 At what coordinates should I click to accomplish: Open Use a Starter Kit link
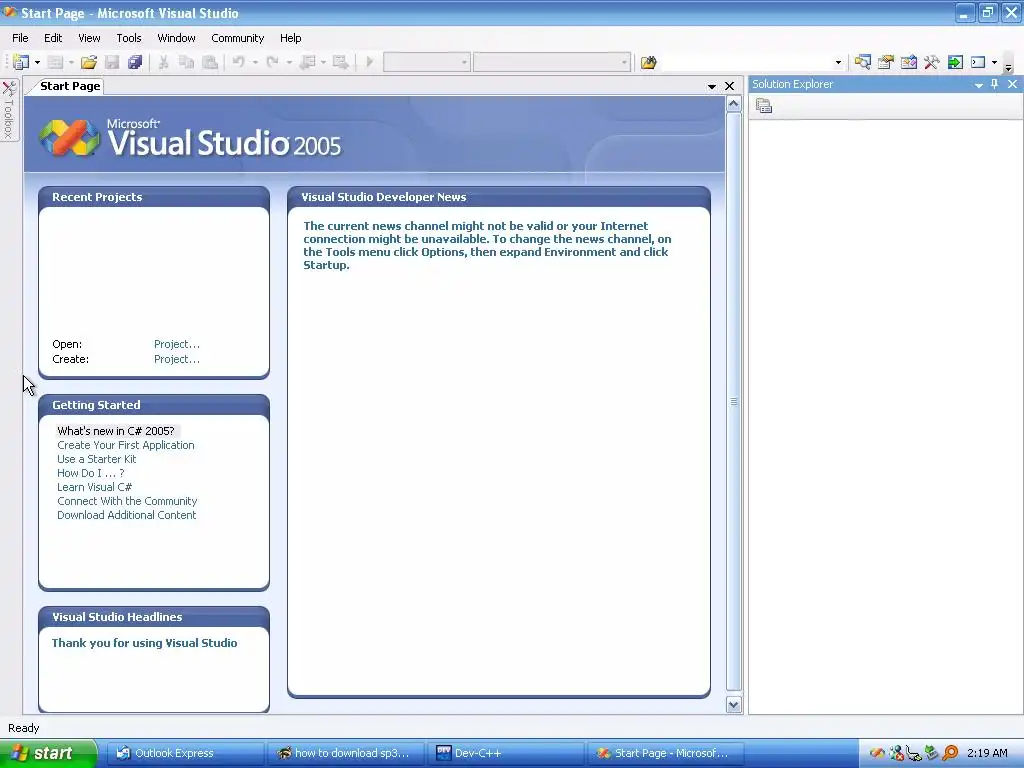point(97,459)
